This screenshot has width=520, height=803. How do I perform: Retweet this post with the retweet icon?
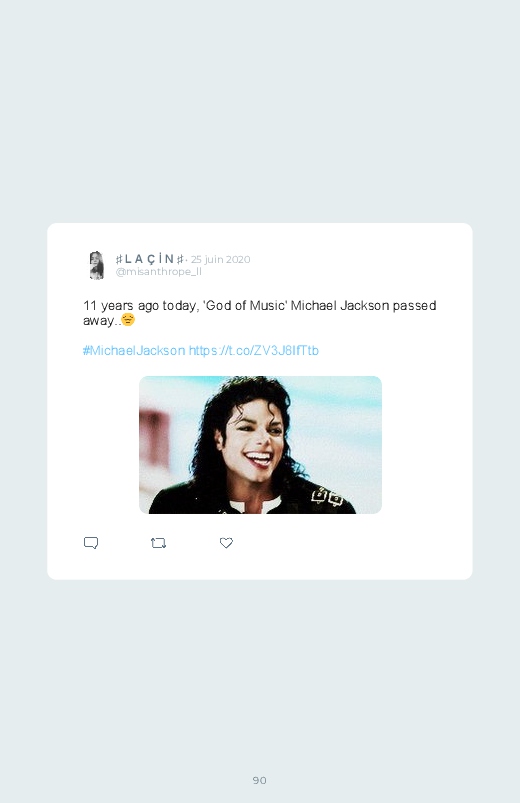[x=158, y=543]
